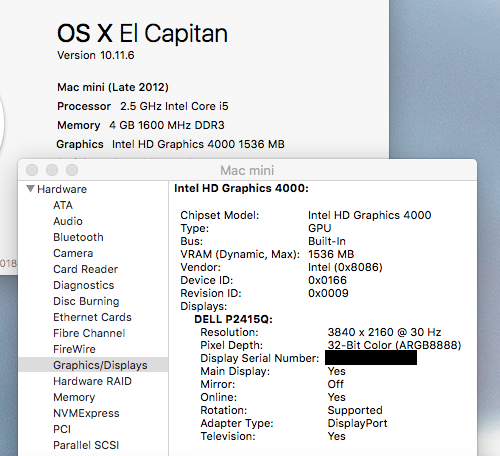Screen dimensions: 500x456
Task: Click the Mirror value Off
Action: click(x=336, y=384)
